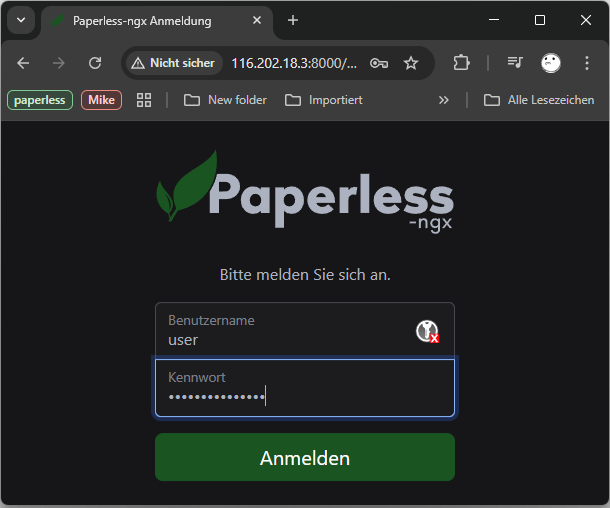Screen dimensions: 610x508
Task: Open the browser extensions puzzle icon
Action: (461, 63)
